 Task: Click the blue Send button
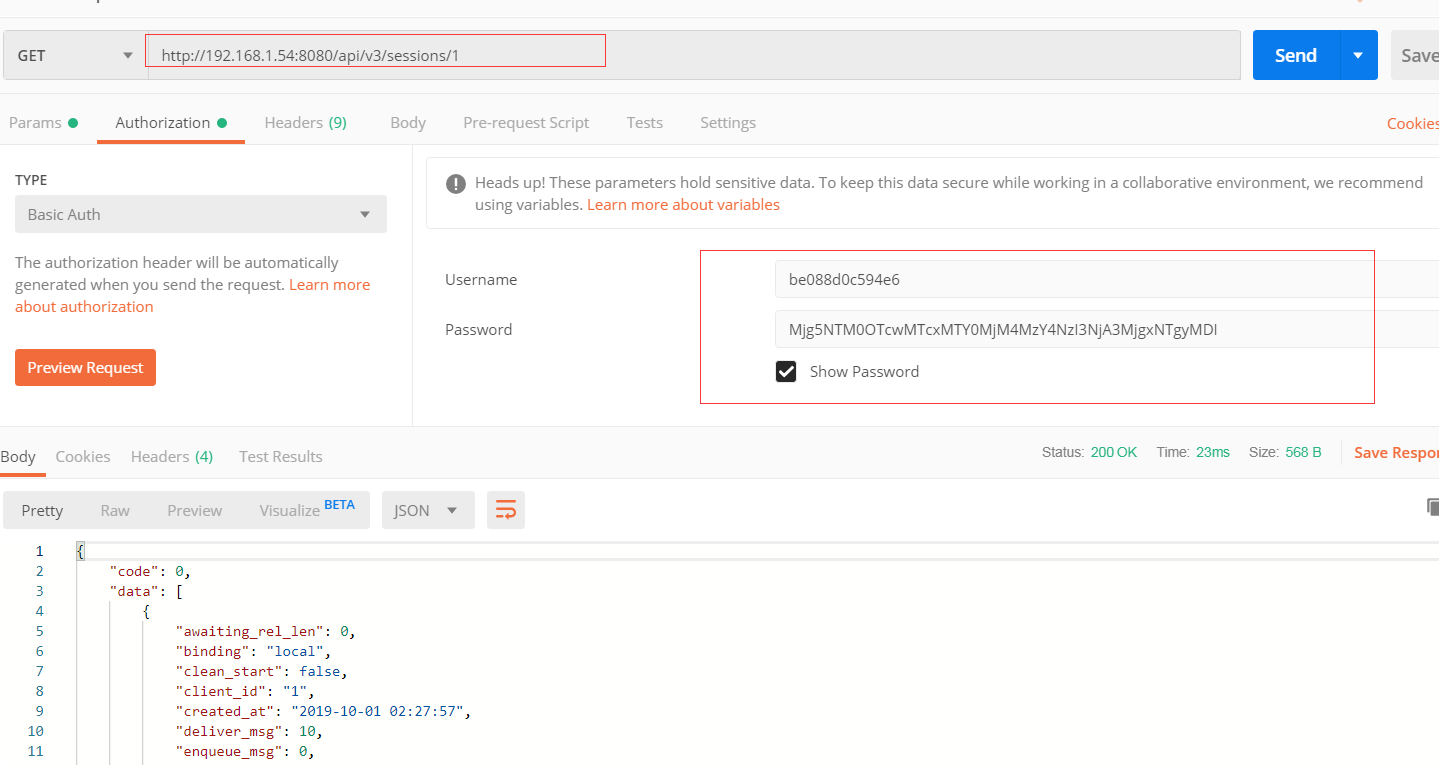pyautogui.click(x=1295, y=56)
